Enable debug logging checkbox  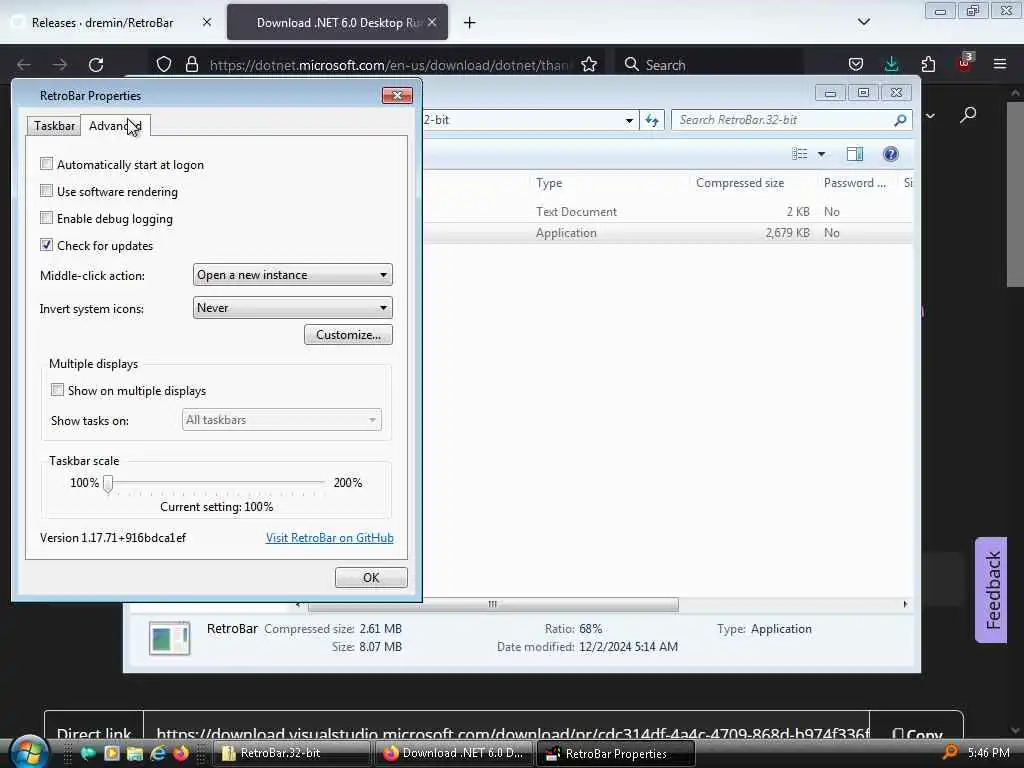click(x=46, y=218)
